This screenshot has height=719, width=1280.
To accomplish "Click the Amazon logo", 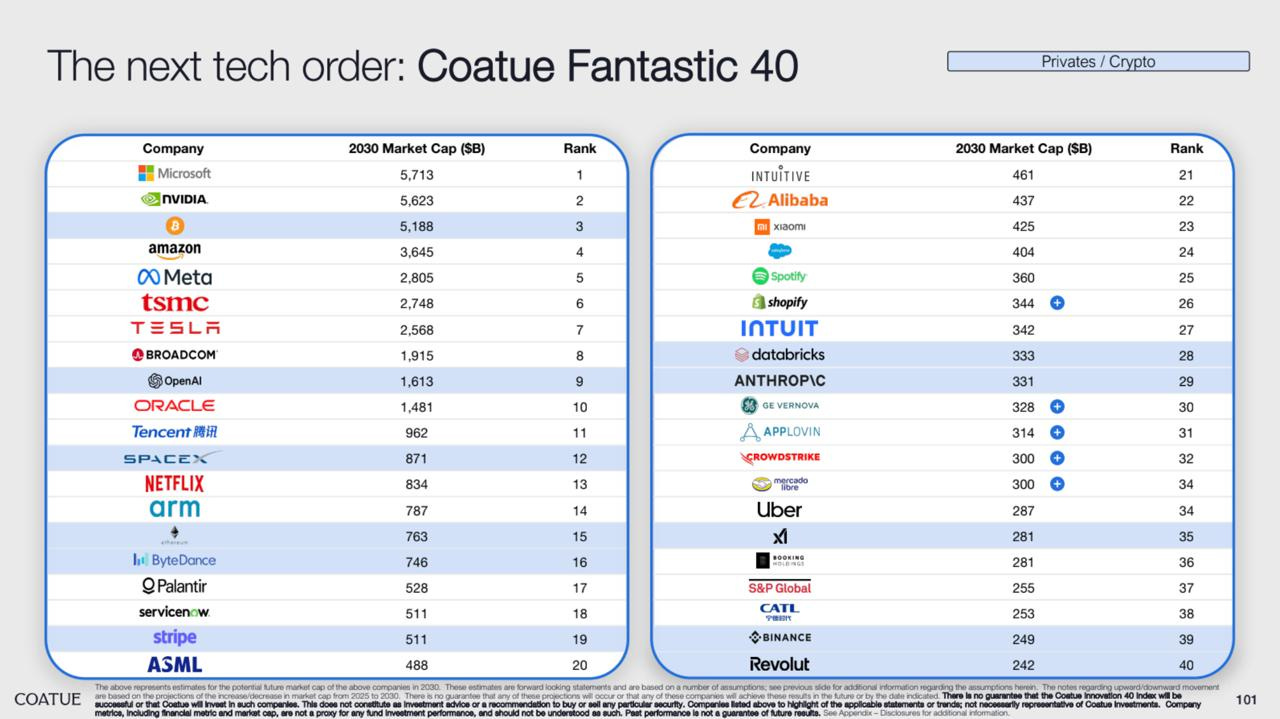I will (x=174, y=251).
